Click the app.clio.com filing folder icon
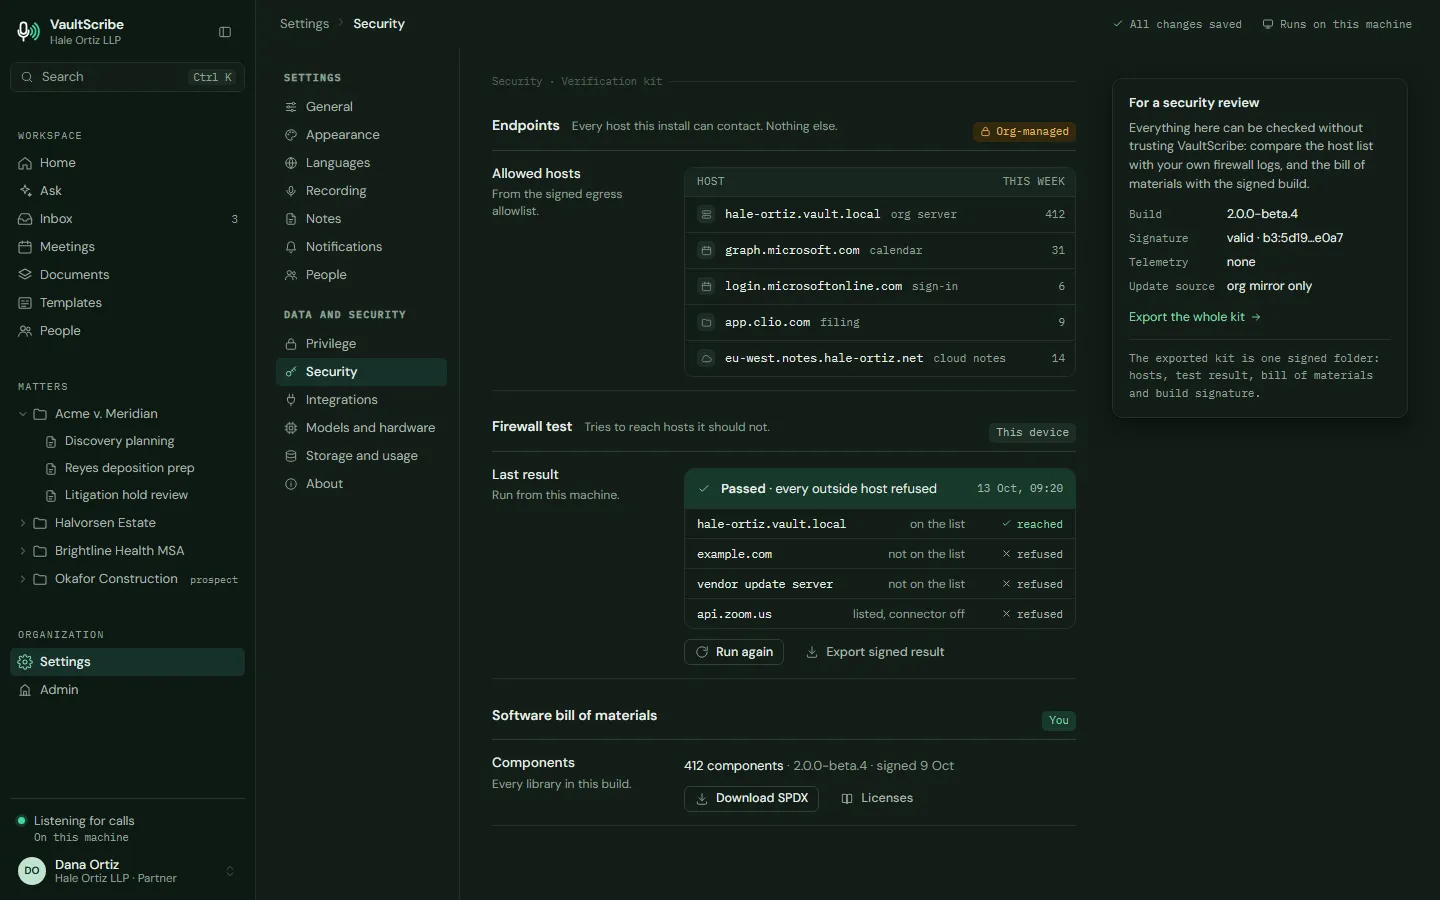Image resolution: width=1440 pixels, height=900 pixels. click(706, 322)
